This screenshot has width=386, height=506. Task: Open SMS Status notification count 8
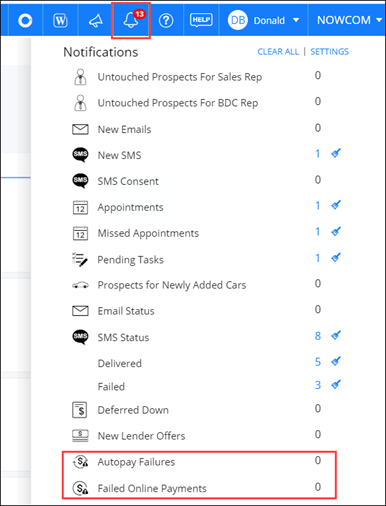[x=318, y=336]
